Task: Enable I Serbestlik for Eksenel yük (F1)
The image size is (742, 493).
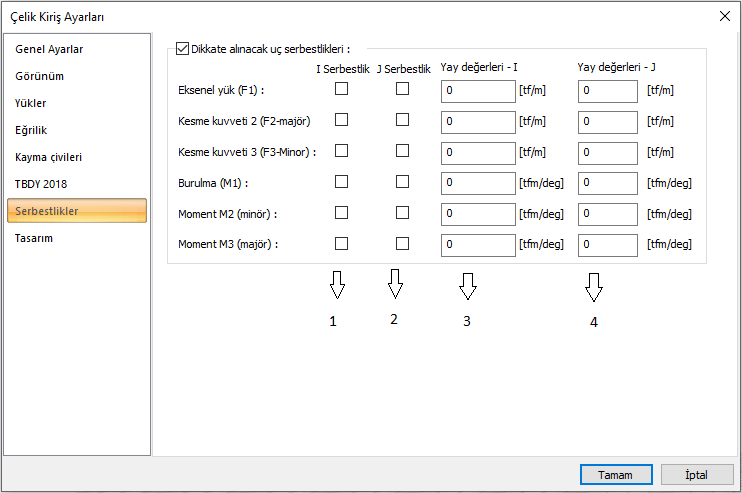Action: (x=341, y=89)
